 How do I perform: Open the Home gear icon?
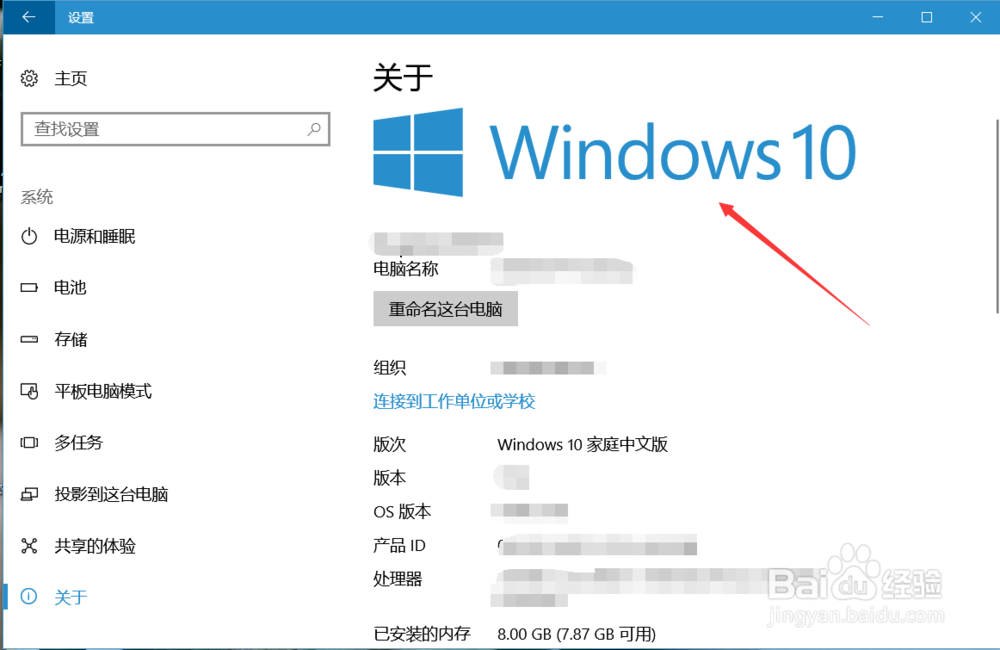[x=29, y=78]
